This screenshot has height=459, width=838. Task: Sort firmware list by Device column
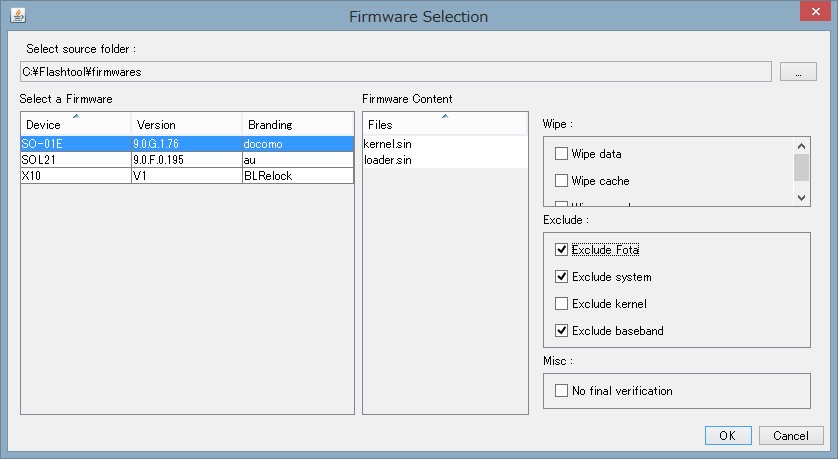(75, 125)
